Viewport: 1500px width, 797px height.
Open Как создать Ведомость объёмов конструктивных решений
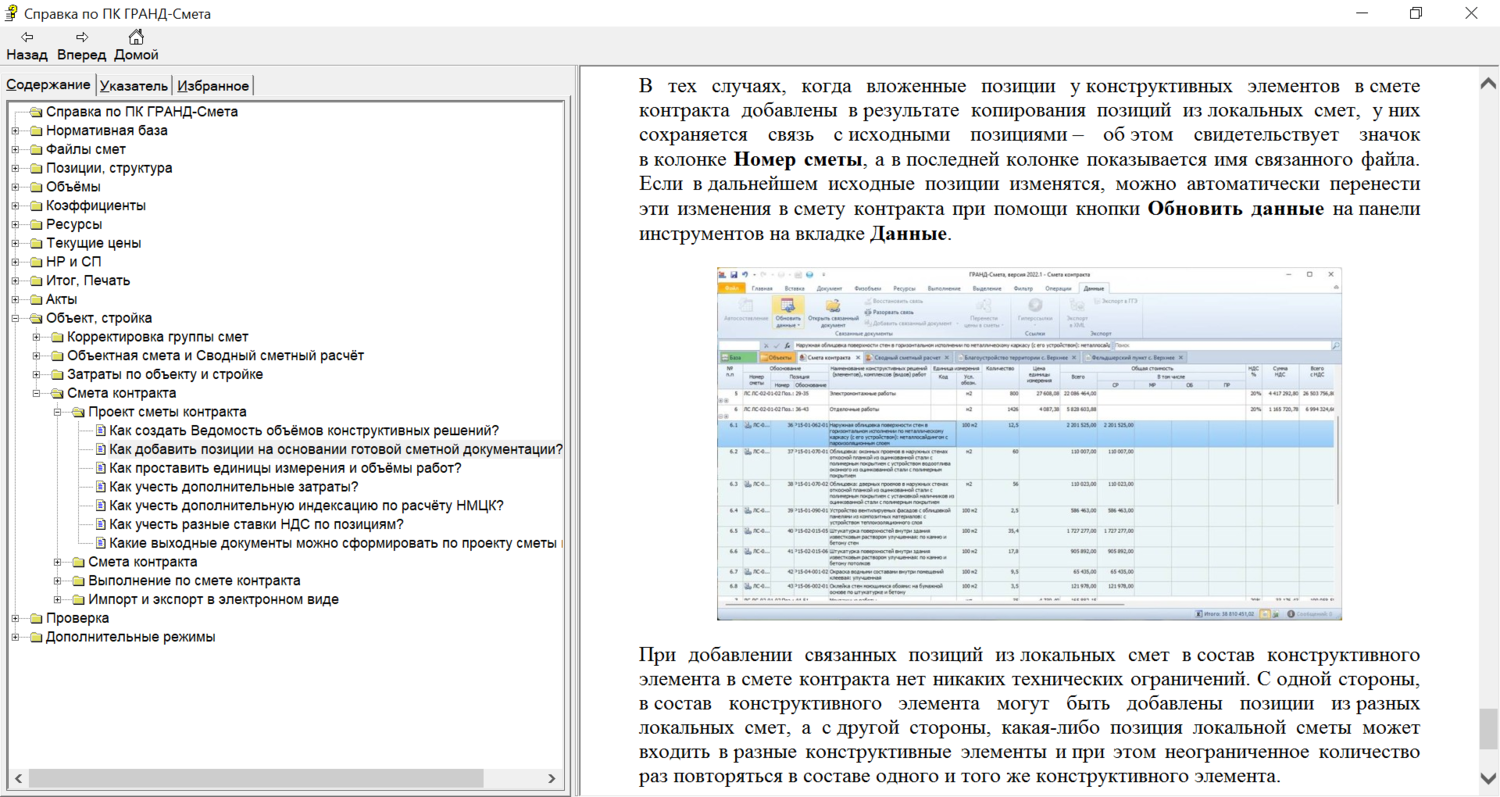[304, 431]
